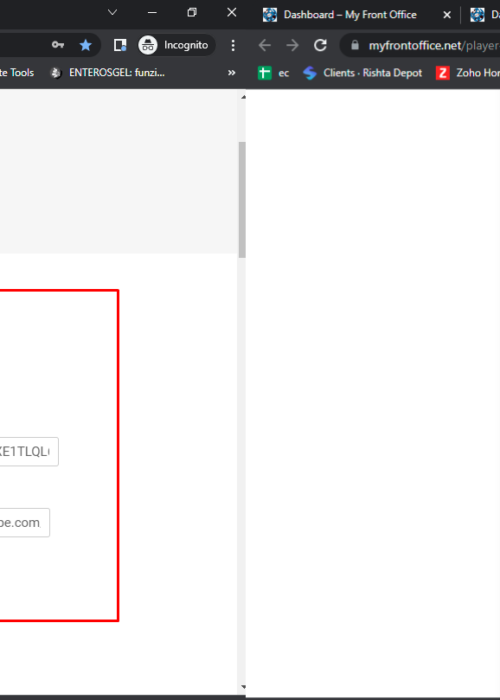This screenshot has width=500, height=700.
Task: Close the Dashboard – My Front Office tab
Action: 446,15
